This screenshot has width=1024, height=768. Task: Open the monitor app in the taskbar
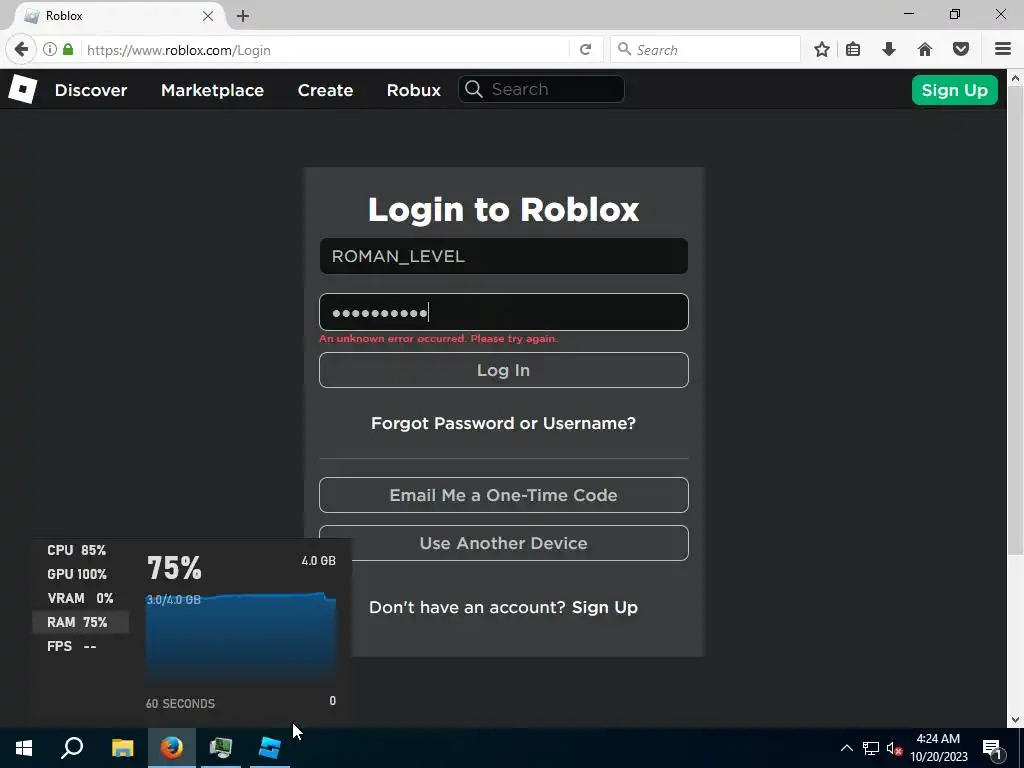pyautogui.click(x=221, y=748)
